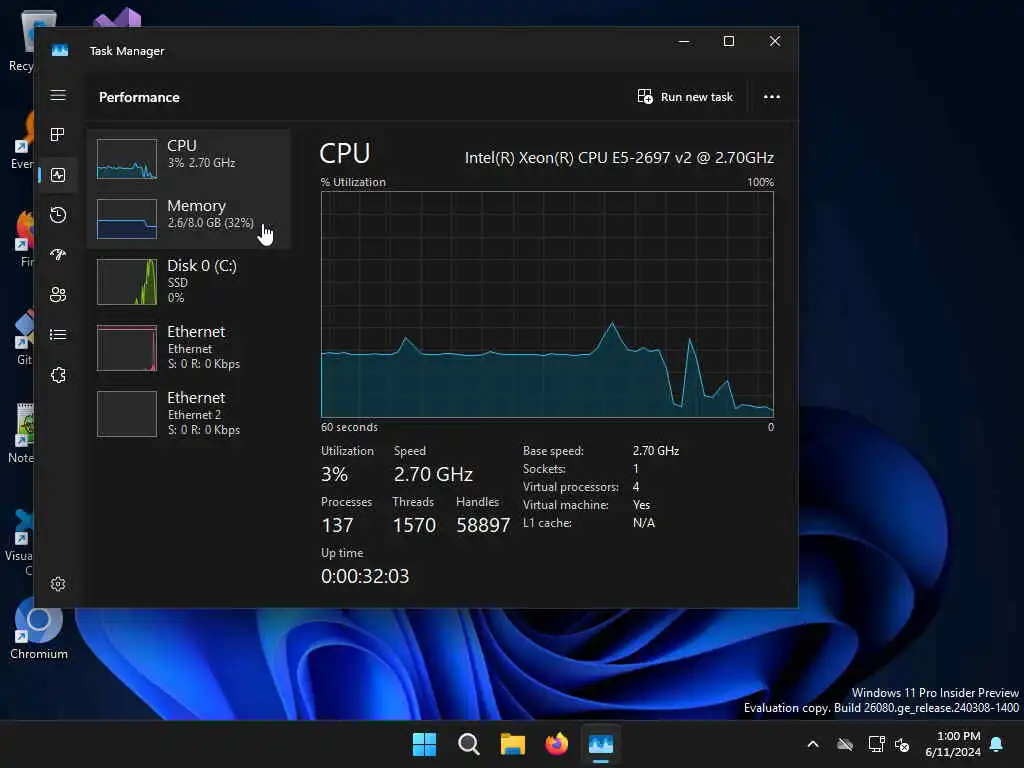Open the Processes page icon
This screenshot has width=1024, height=768.
pos(58,135)
